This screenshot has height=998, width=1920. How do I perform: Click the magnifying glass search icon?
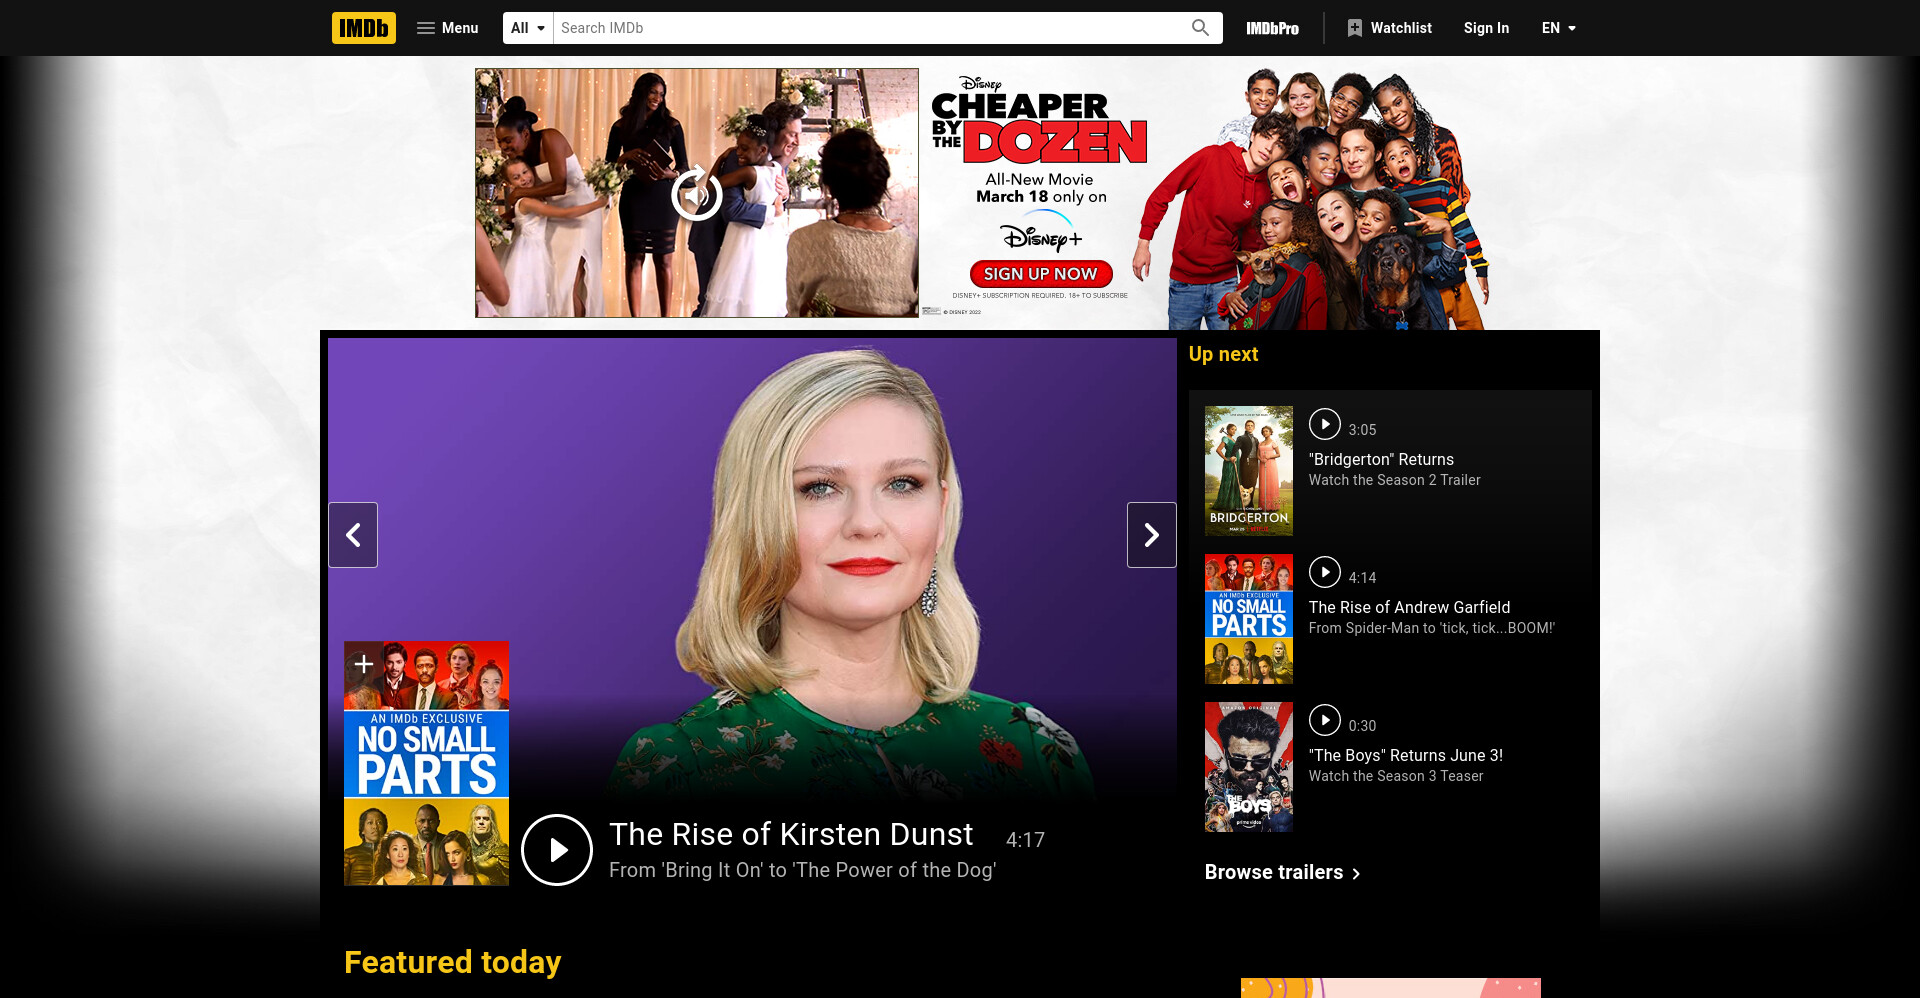[1200, 28]
